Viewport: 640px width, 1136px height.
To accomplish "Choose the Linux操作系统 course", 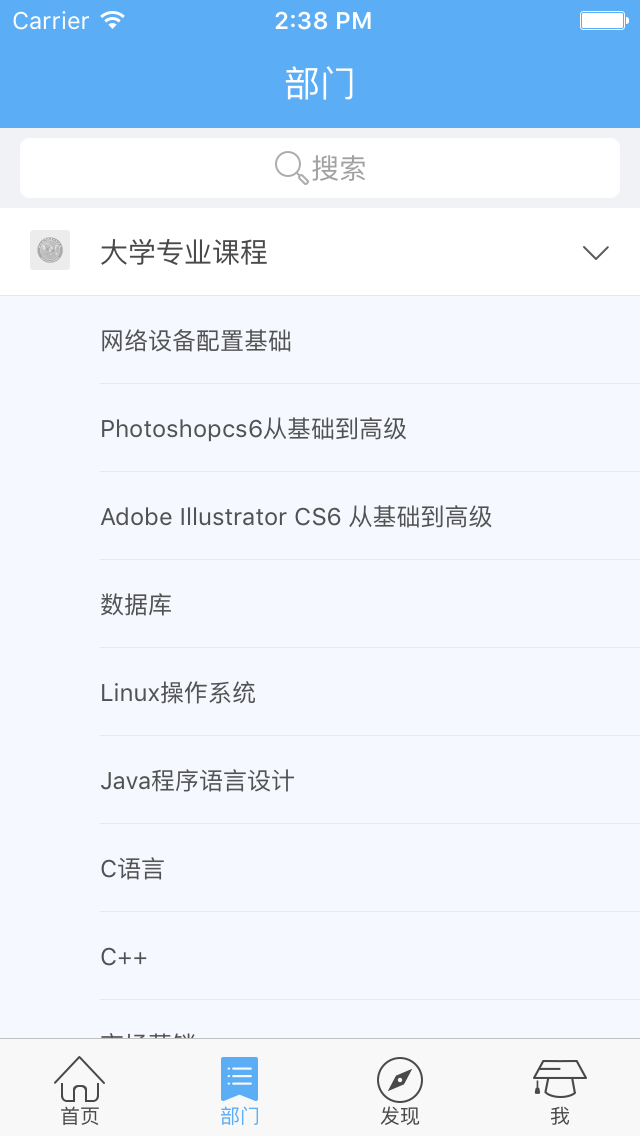I will (178, 693).
